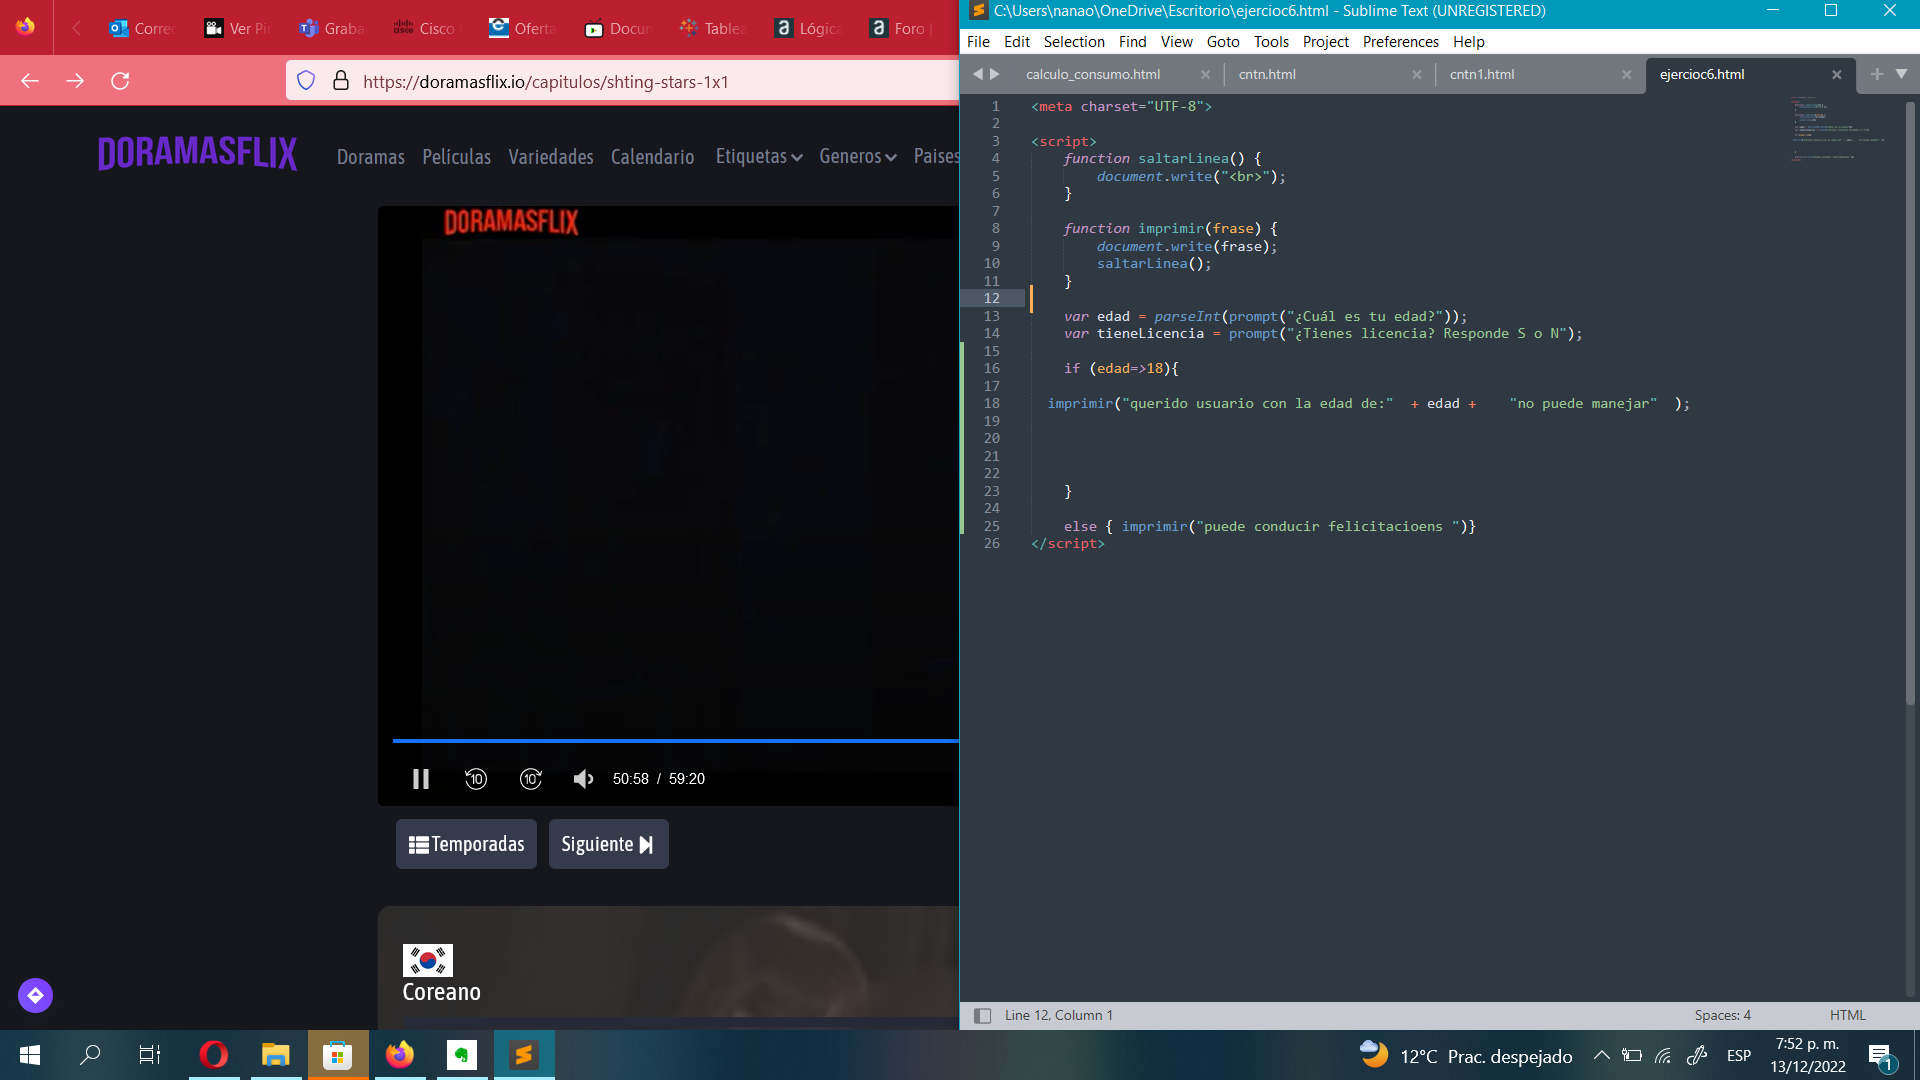Click the DORAMASFLIX site logo
1920x1080 pixels.
[x=197, y=154]
